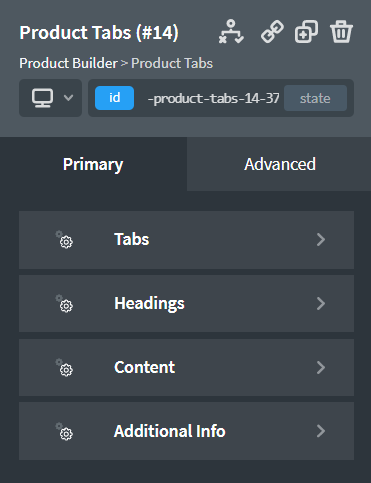The width and height of the screenshot is (371, 483).
Task: Click the blue id selector button
Action: pyautogui.click(x=114, y=98)
